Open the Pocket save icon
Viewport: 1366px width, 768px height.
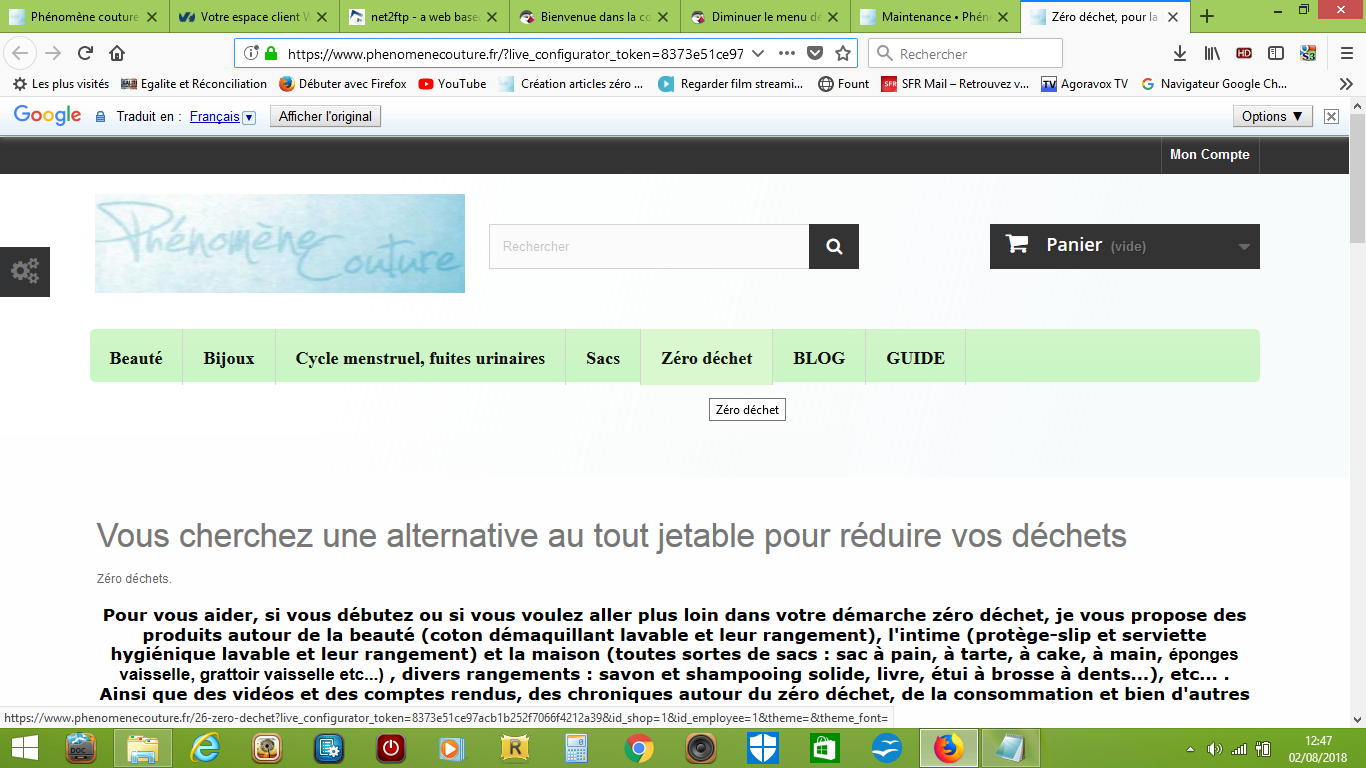point(815,54)
